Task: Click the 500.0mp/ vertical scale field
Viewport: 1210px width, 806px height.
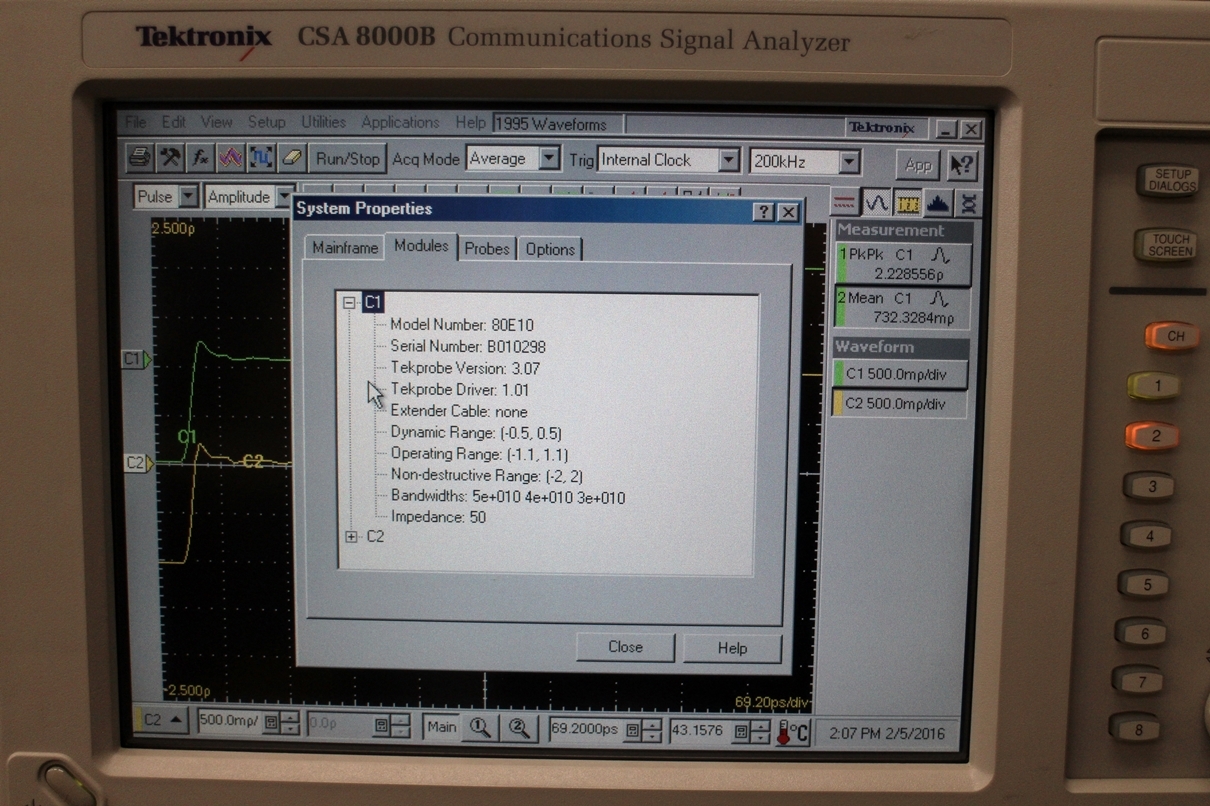Action: point(229,722)
